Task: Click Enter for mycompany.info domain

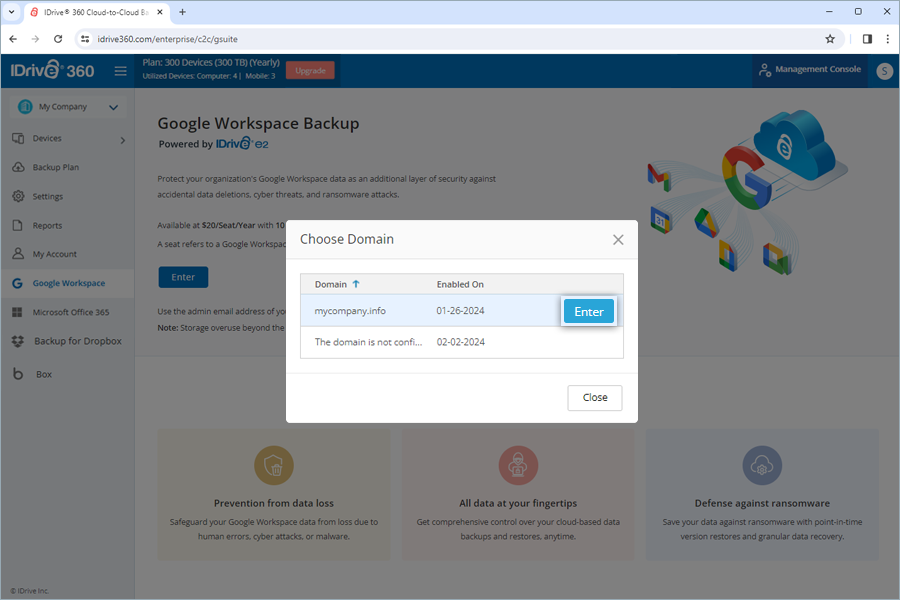Action: [x=589, y=311]
